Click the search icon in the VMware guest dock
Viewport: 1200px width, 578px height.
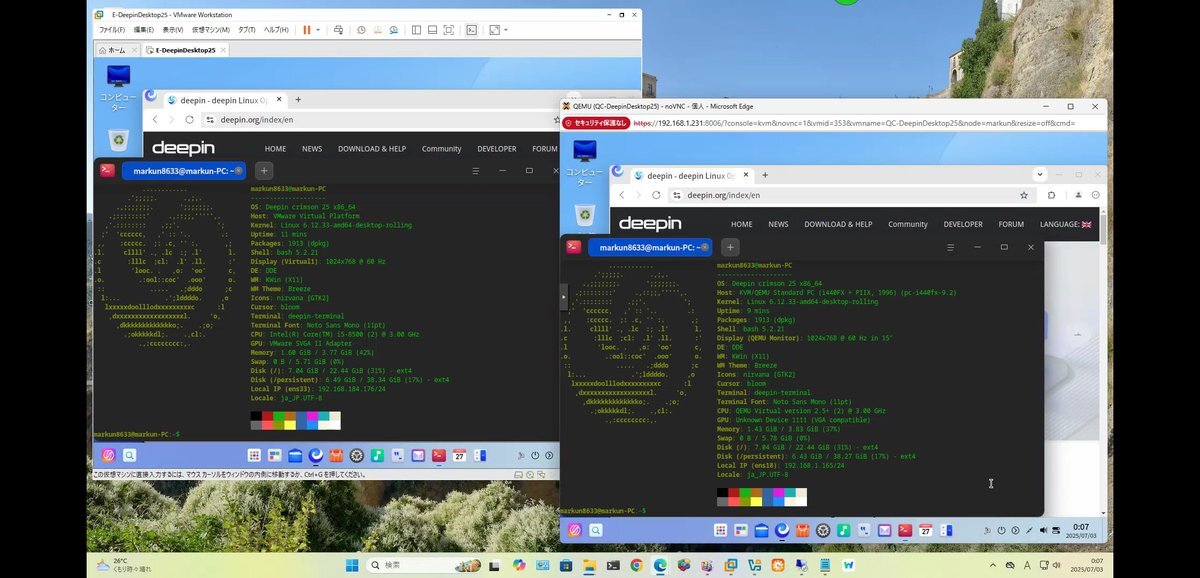pyautogui.click(x=129, y=455)
